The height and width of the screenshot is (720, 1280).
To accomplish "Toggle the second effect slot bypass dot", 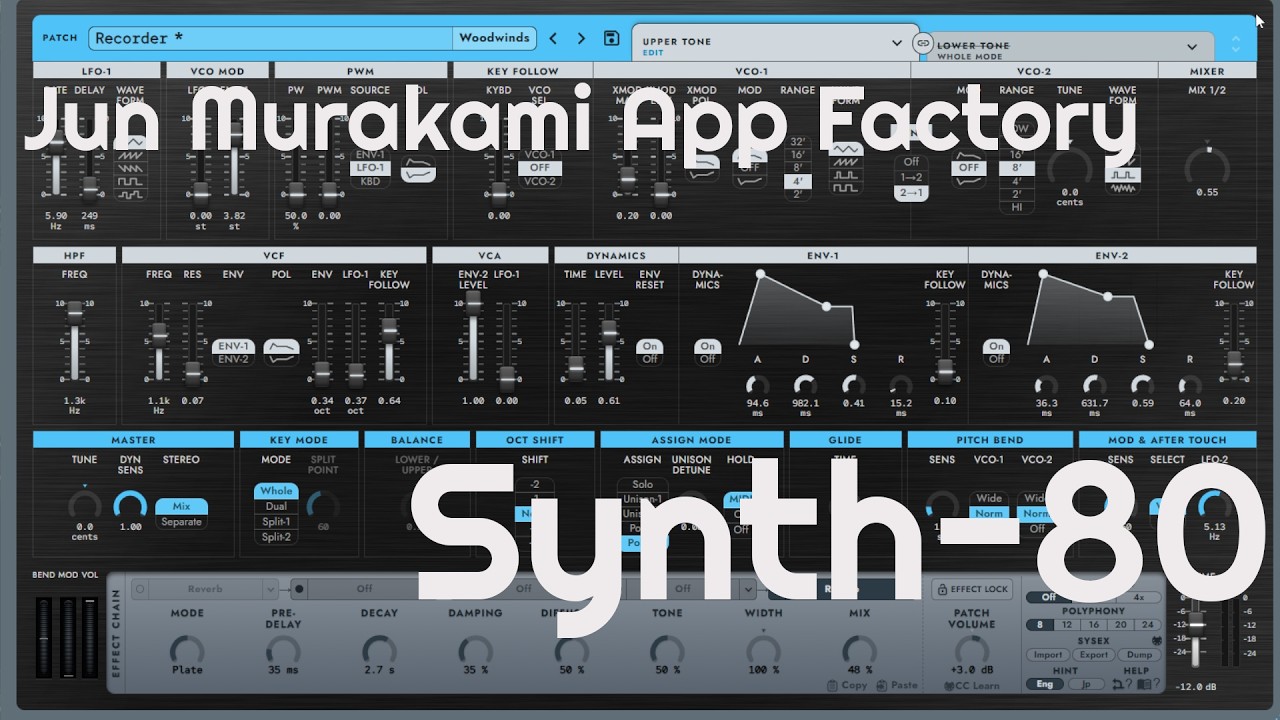I will [x=298, y=589].
